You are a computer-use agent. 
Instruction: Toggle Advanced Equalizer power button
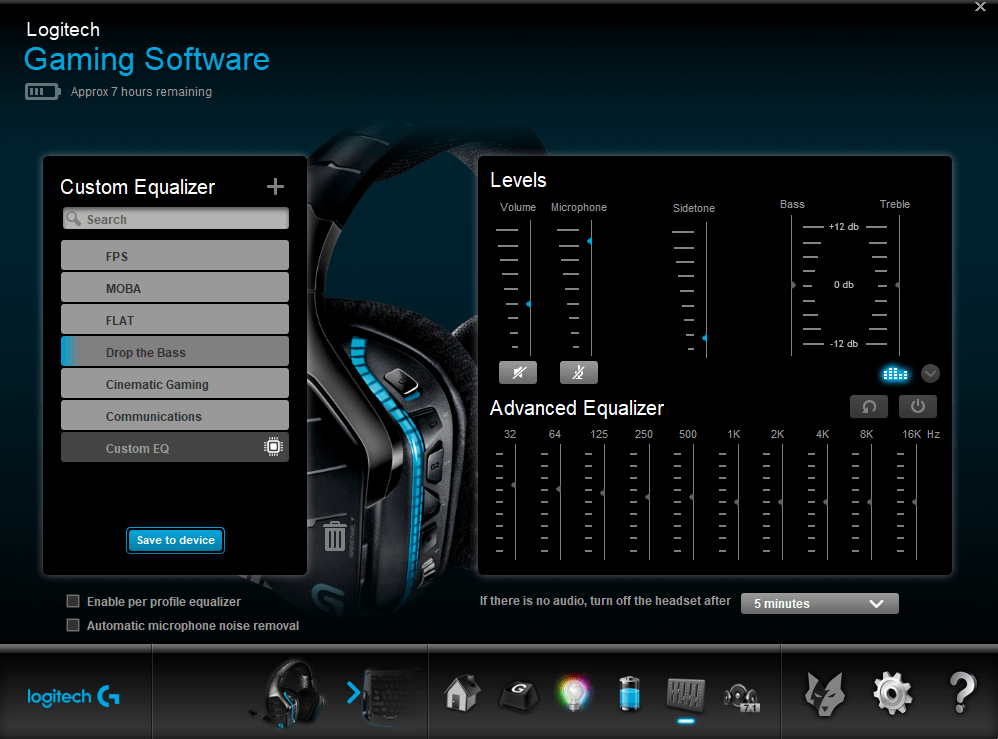tap(917, 406)
